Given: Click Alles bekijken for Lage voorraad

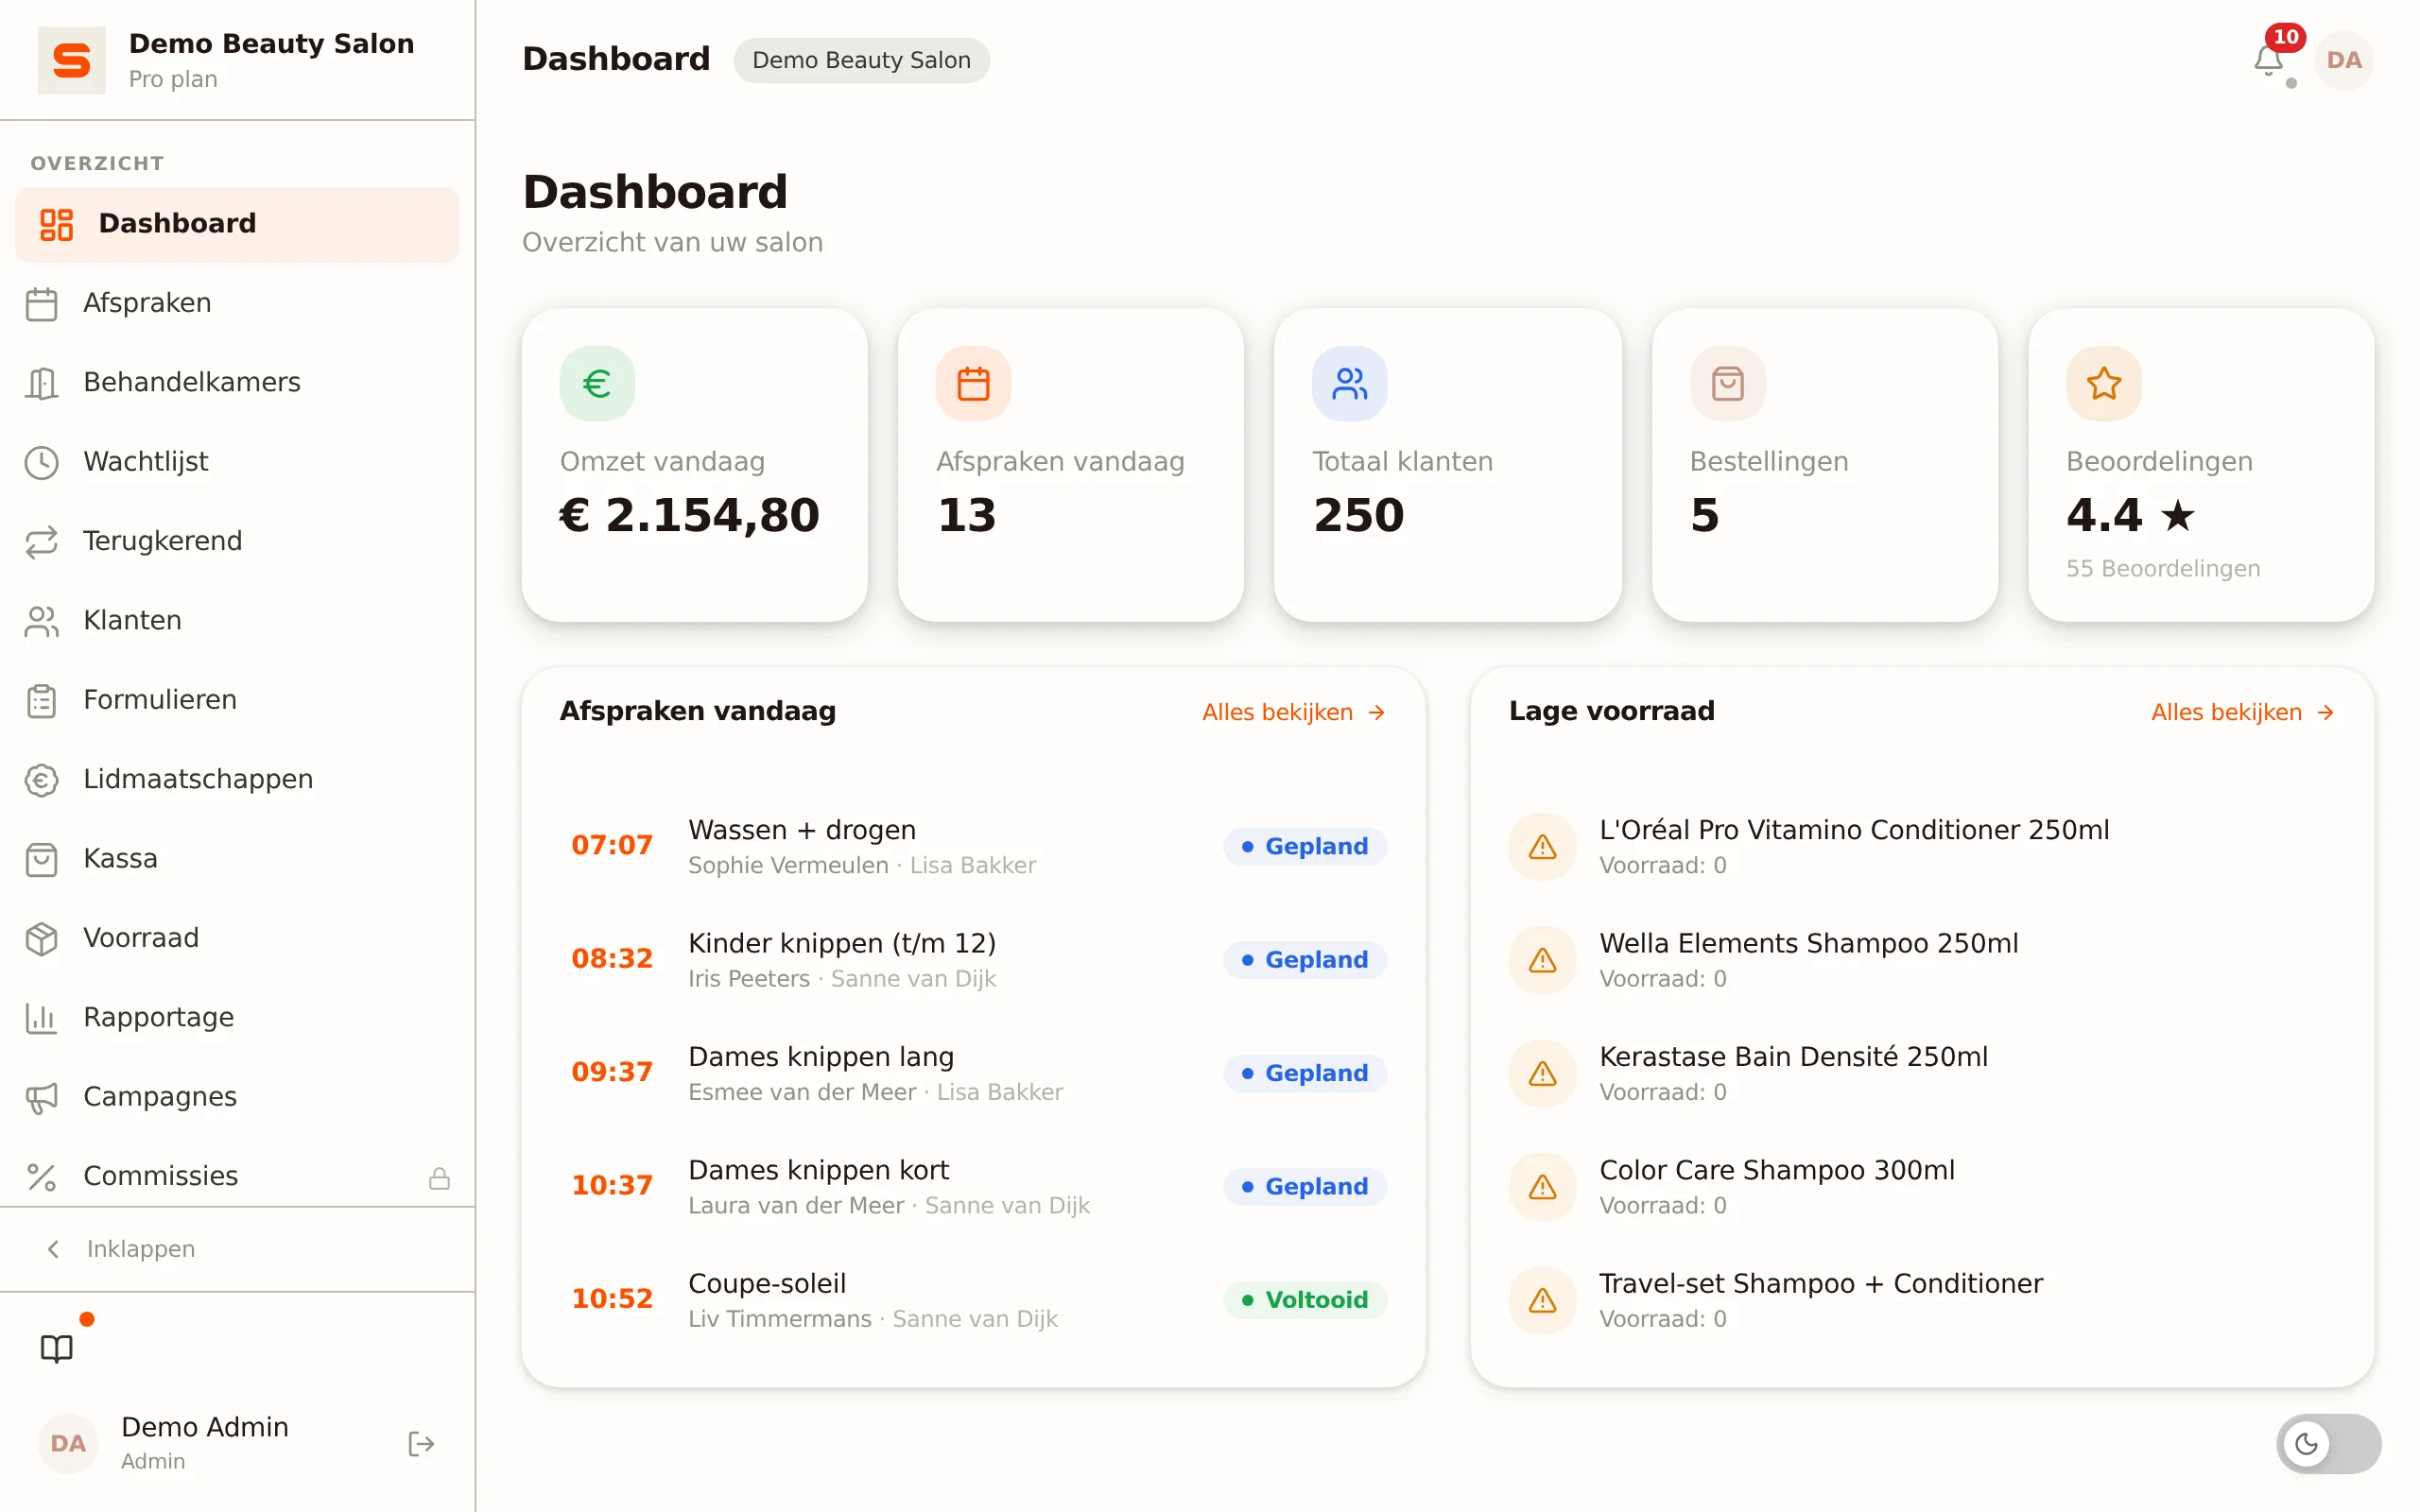Looking at the screenshot, I should (2242, 712).
